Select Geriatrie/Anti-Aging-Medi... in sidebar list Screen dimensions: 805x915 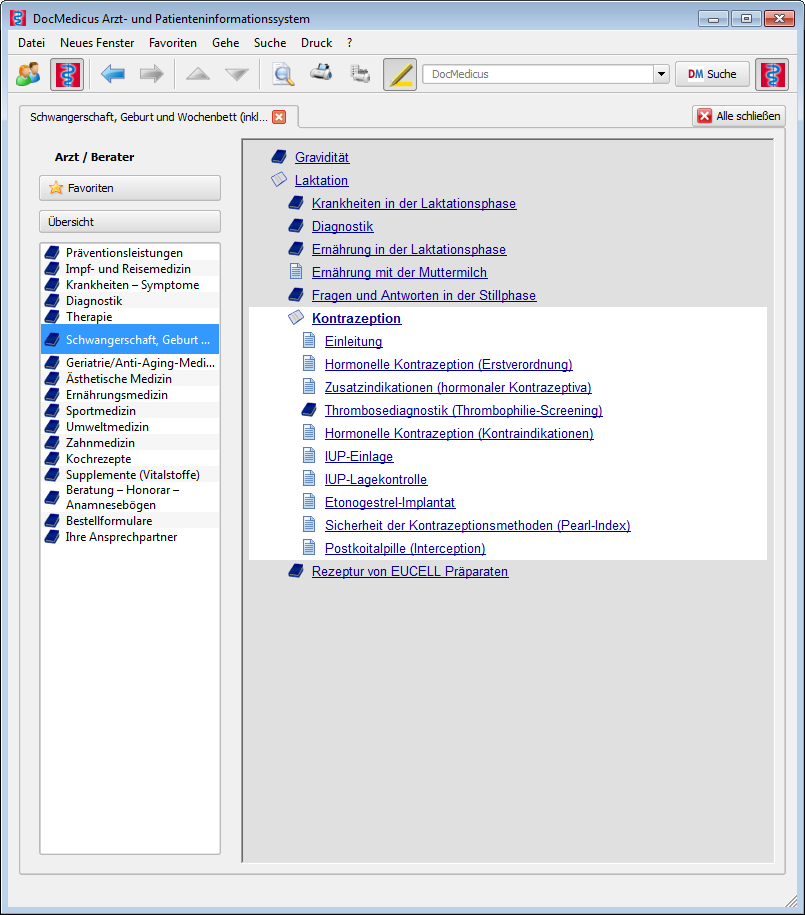tap(130, 362)
